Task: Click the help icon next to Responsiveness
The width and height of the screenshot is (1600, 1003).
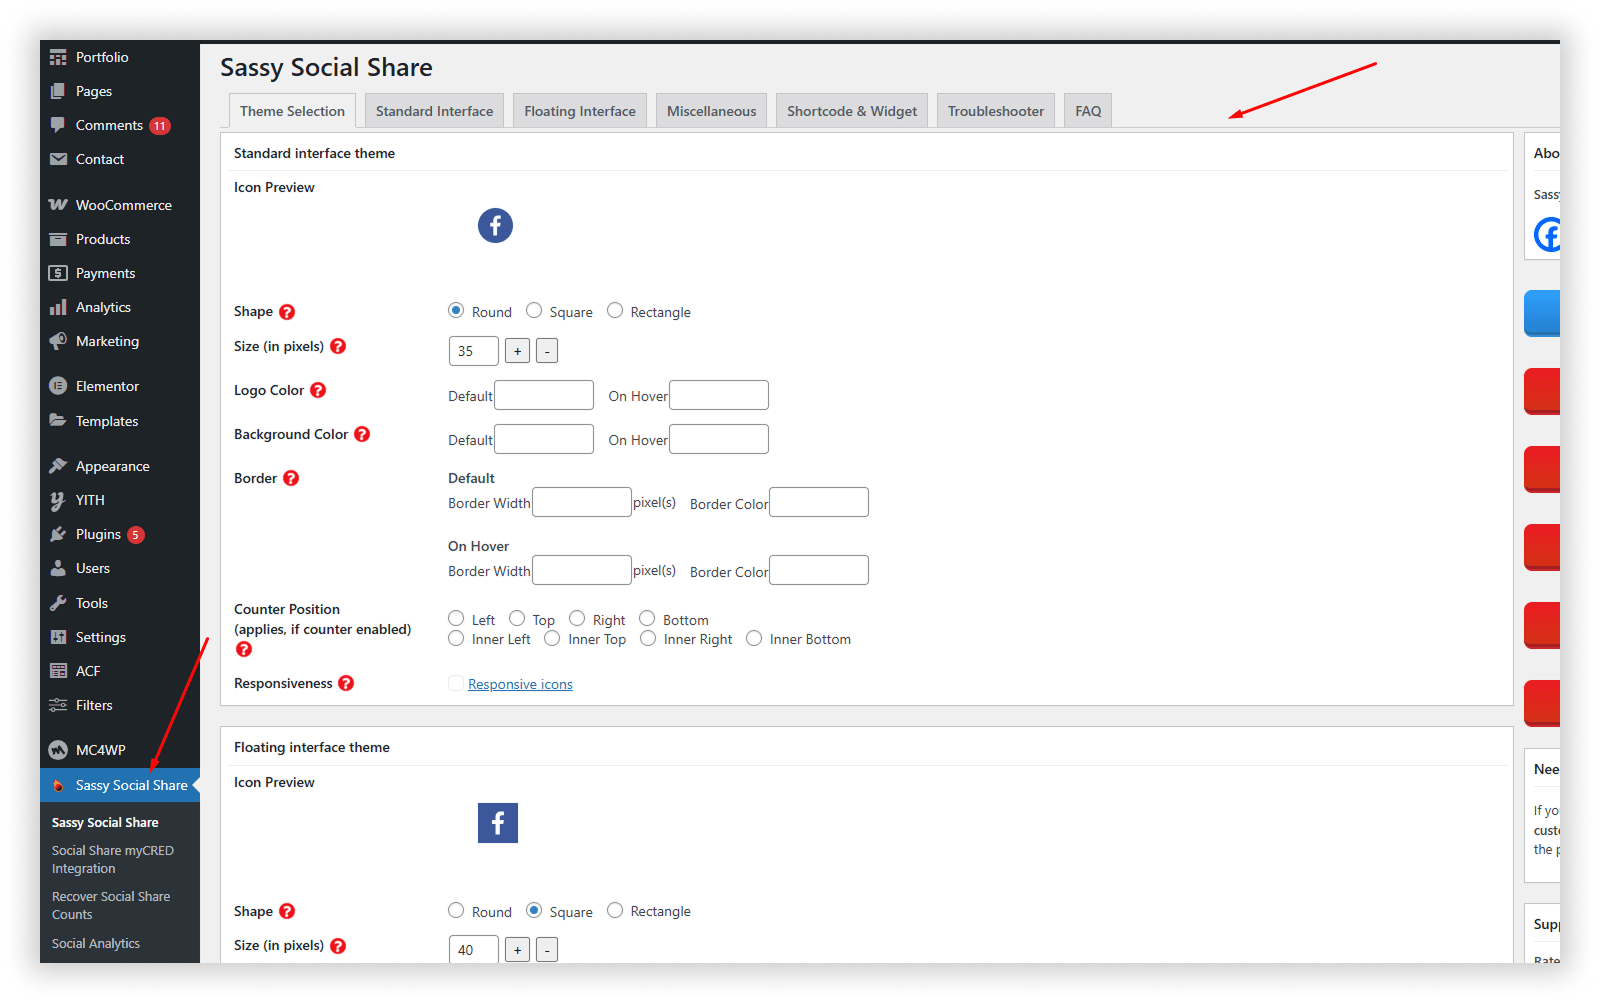Action: 346,683
